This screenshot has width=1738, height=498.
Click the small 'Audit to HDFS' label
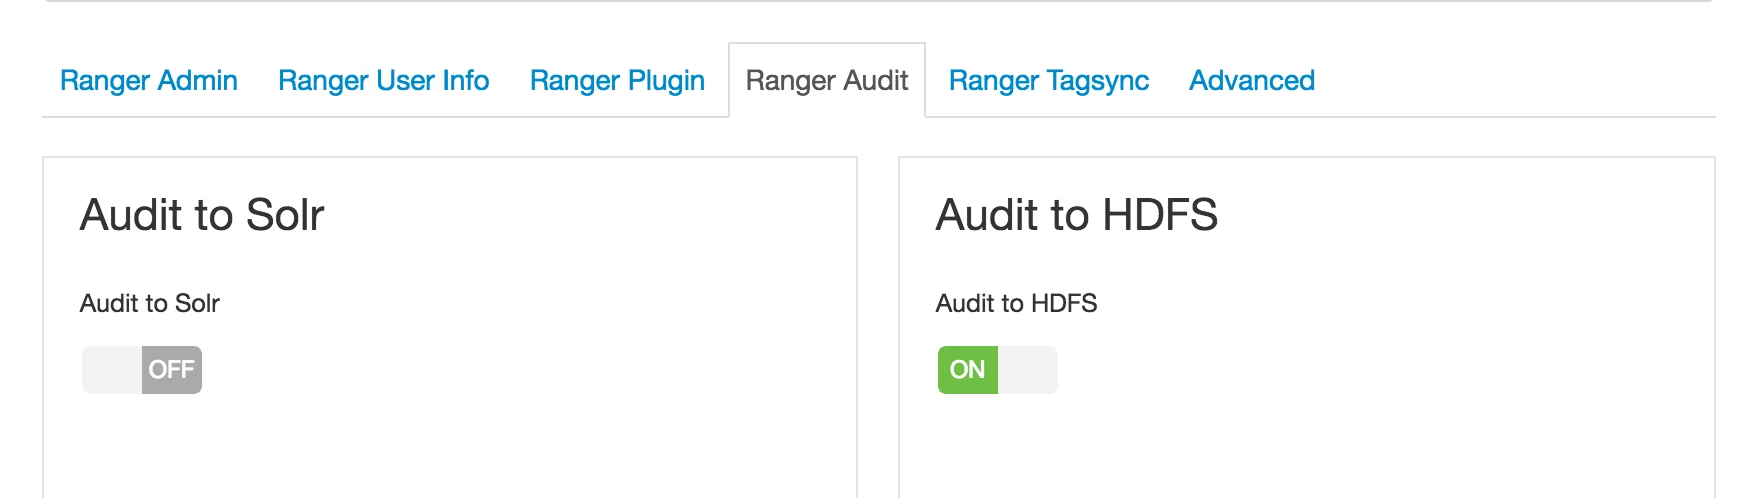(1016, 303)
